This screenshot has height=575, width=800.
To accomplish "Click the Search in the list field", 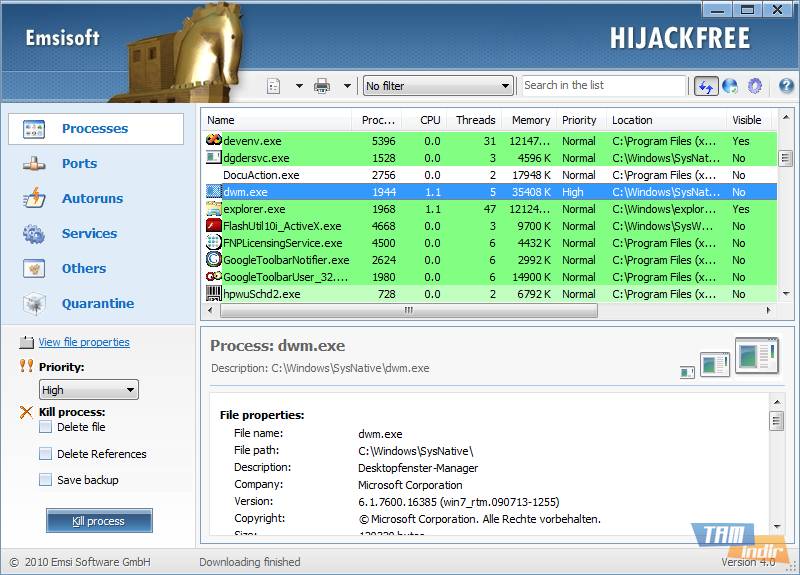I will (603, 86).
